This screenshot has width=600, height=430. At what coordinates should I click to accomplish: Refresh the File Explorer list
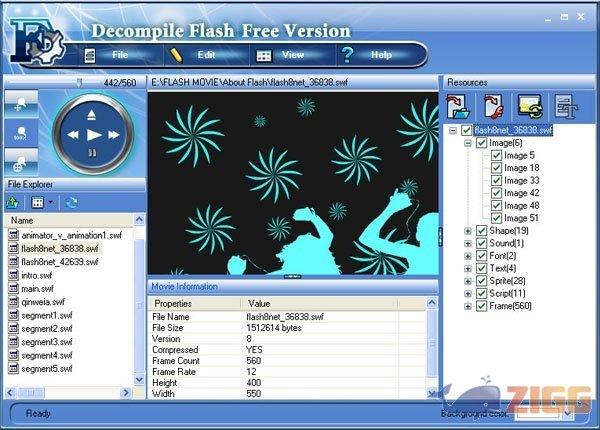point(72,202)
